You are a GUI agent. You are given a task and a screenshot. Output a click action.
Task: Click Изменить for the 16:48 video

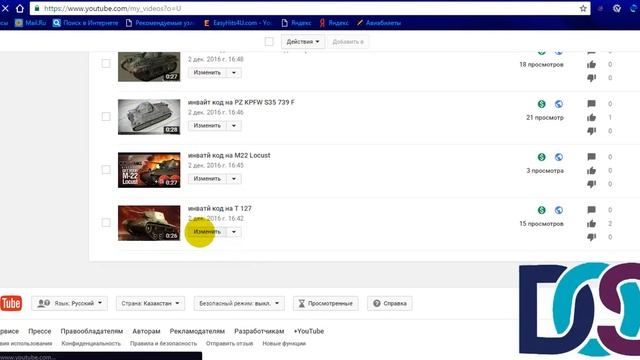click(207, 73)
